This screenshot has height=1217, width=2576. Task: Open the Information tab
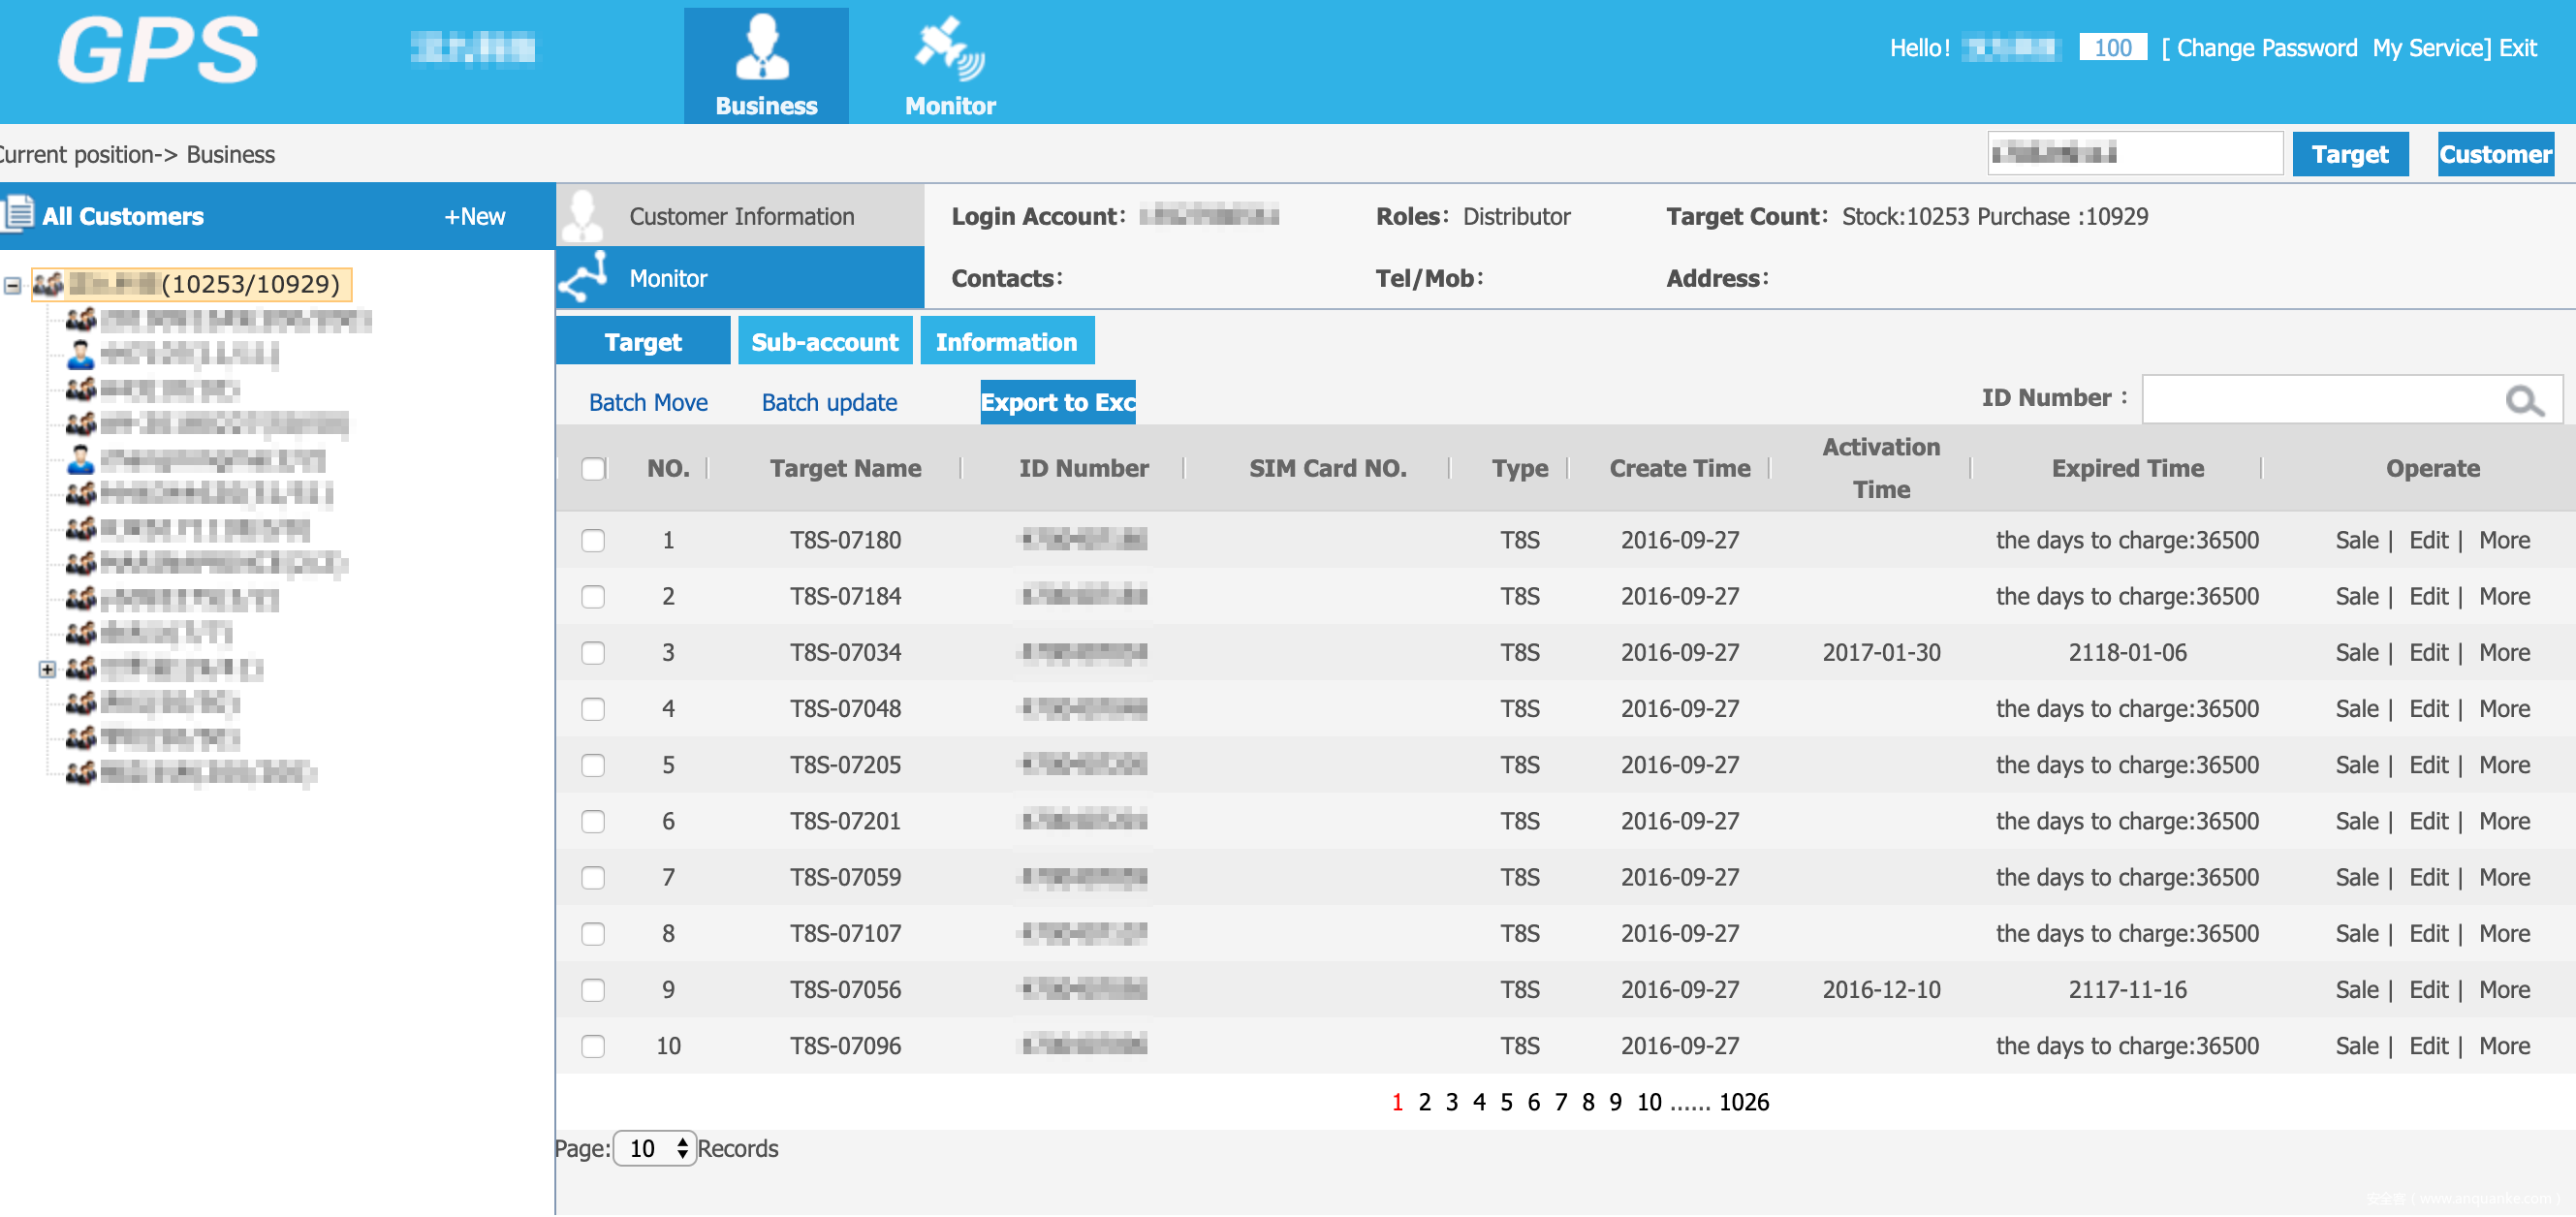tap(1006, 342)
